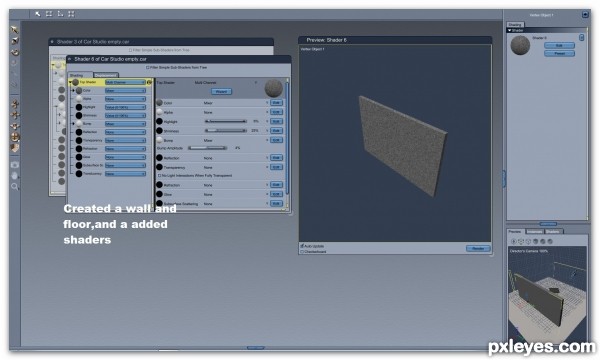Click Edit button on the Reflection channel row

pyautogui.click(x=276, y=158)
